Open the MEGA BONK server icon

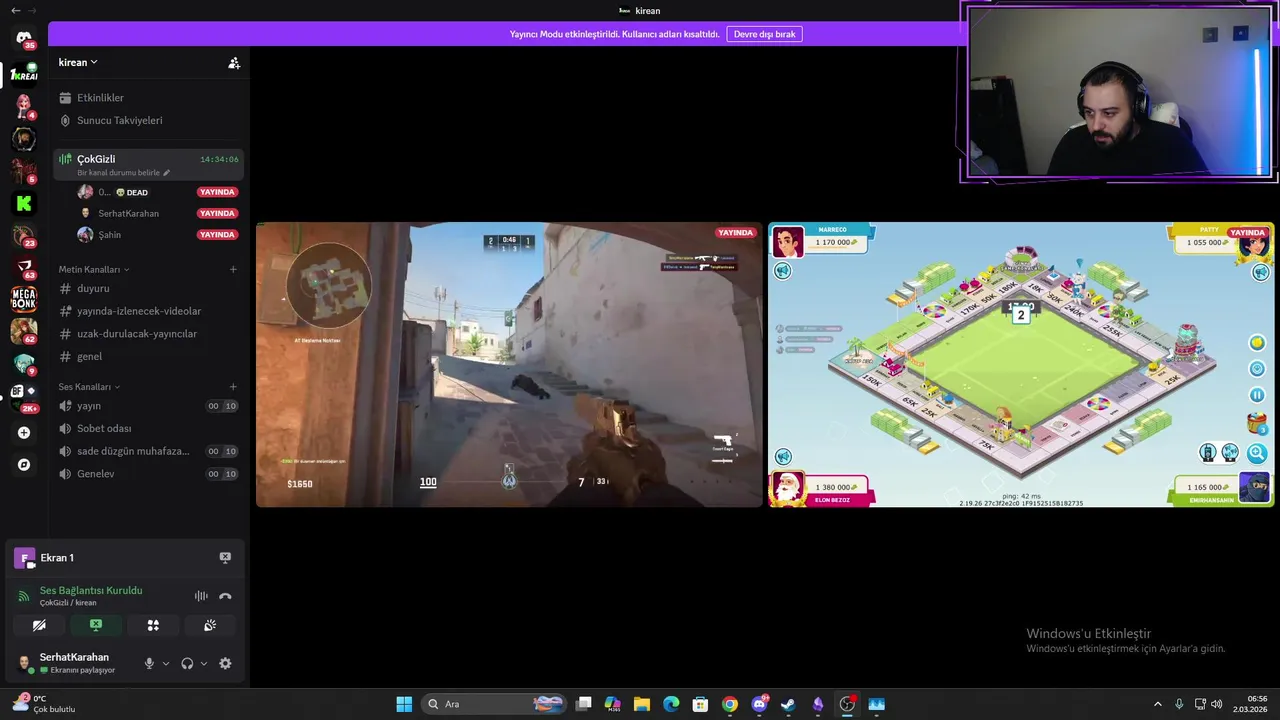pos(24,298)
